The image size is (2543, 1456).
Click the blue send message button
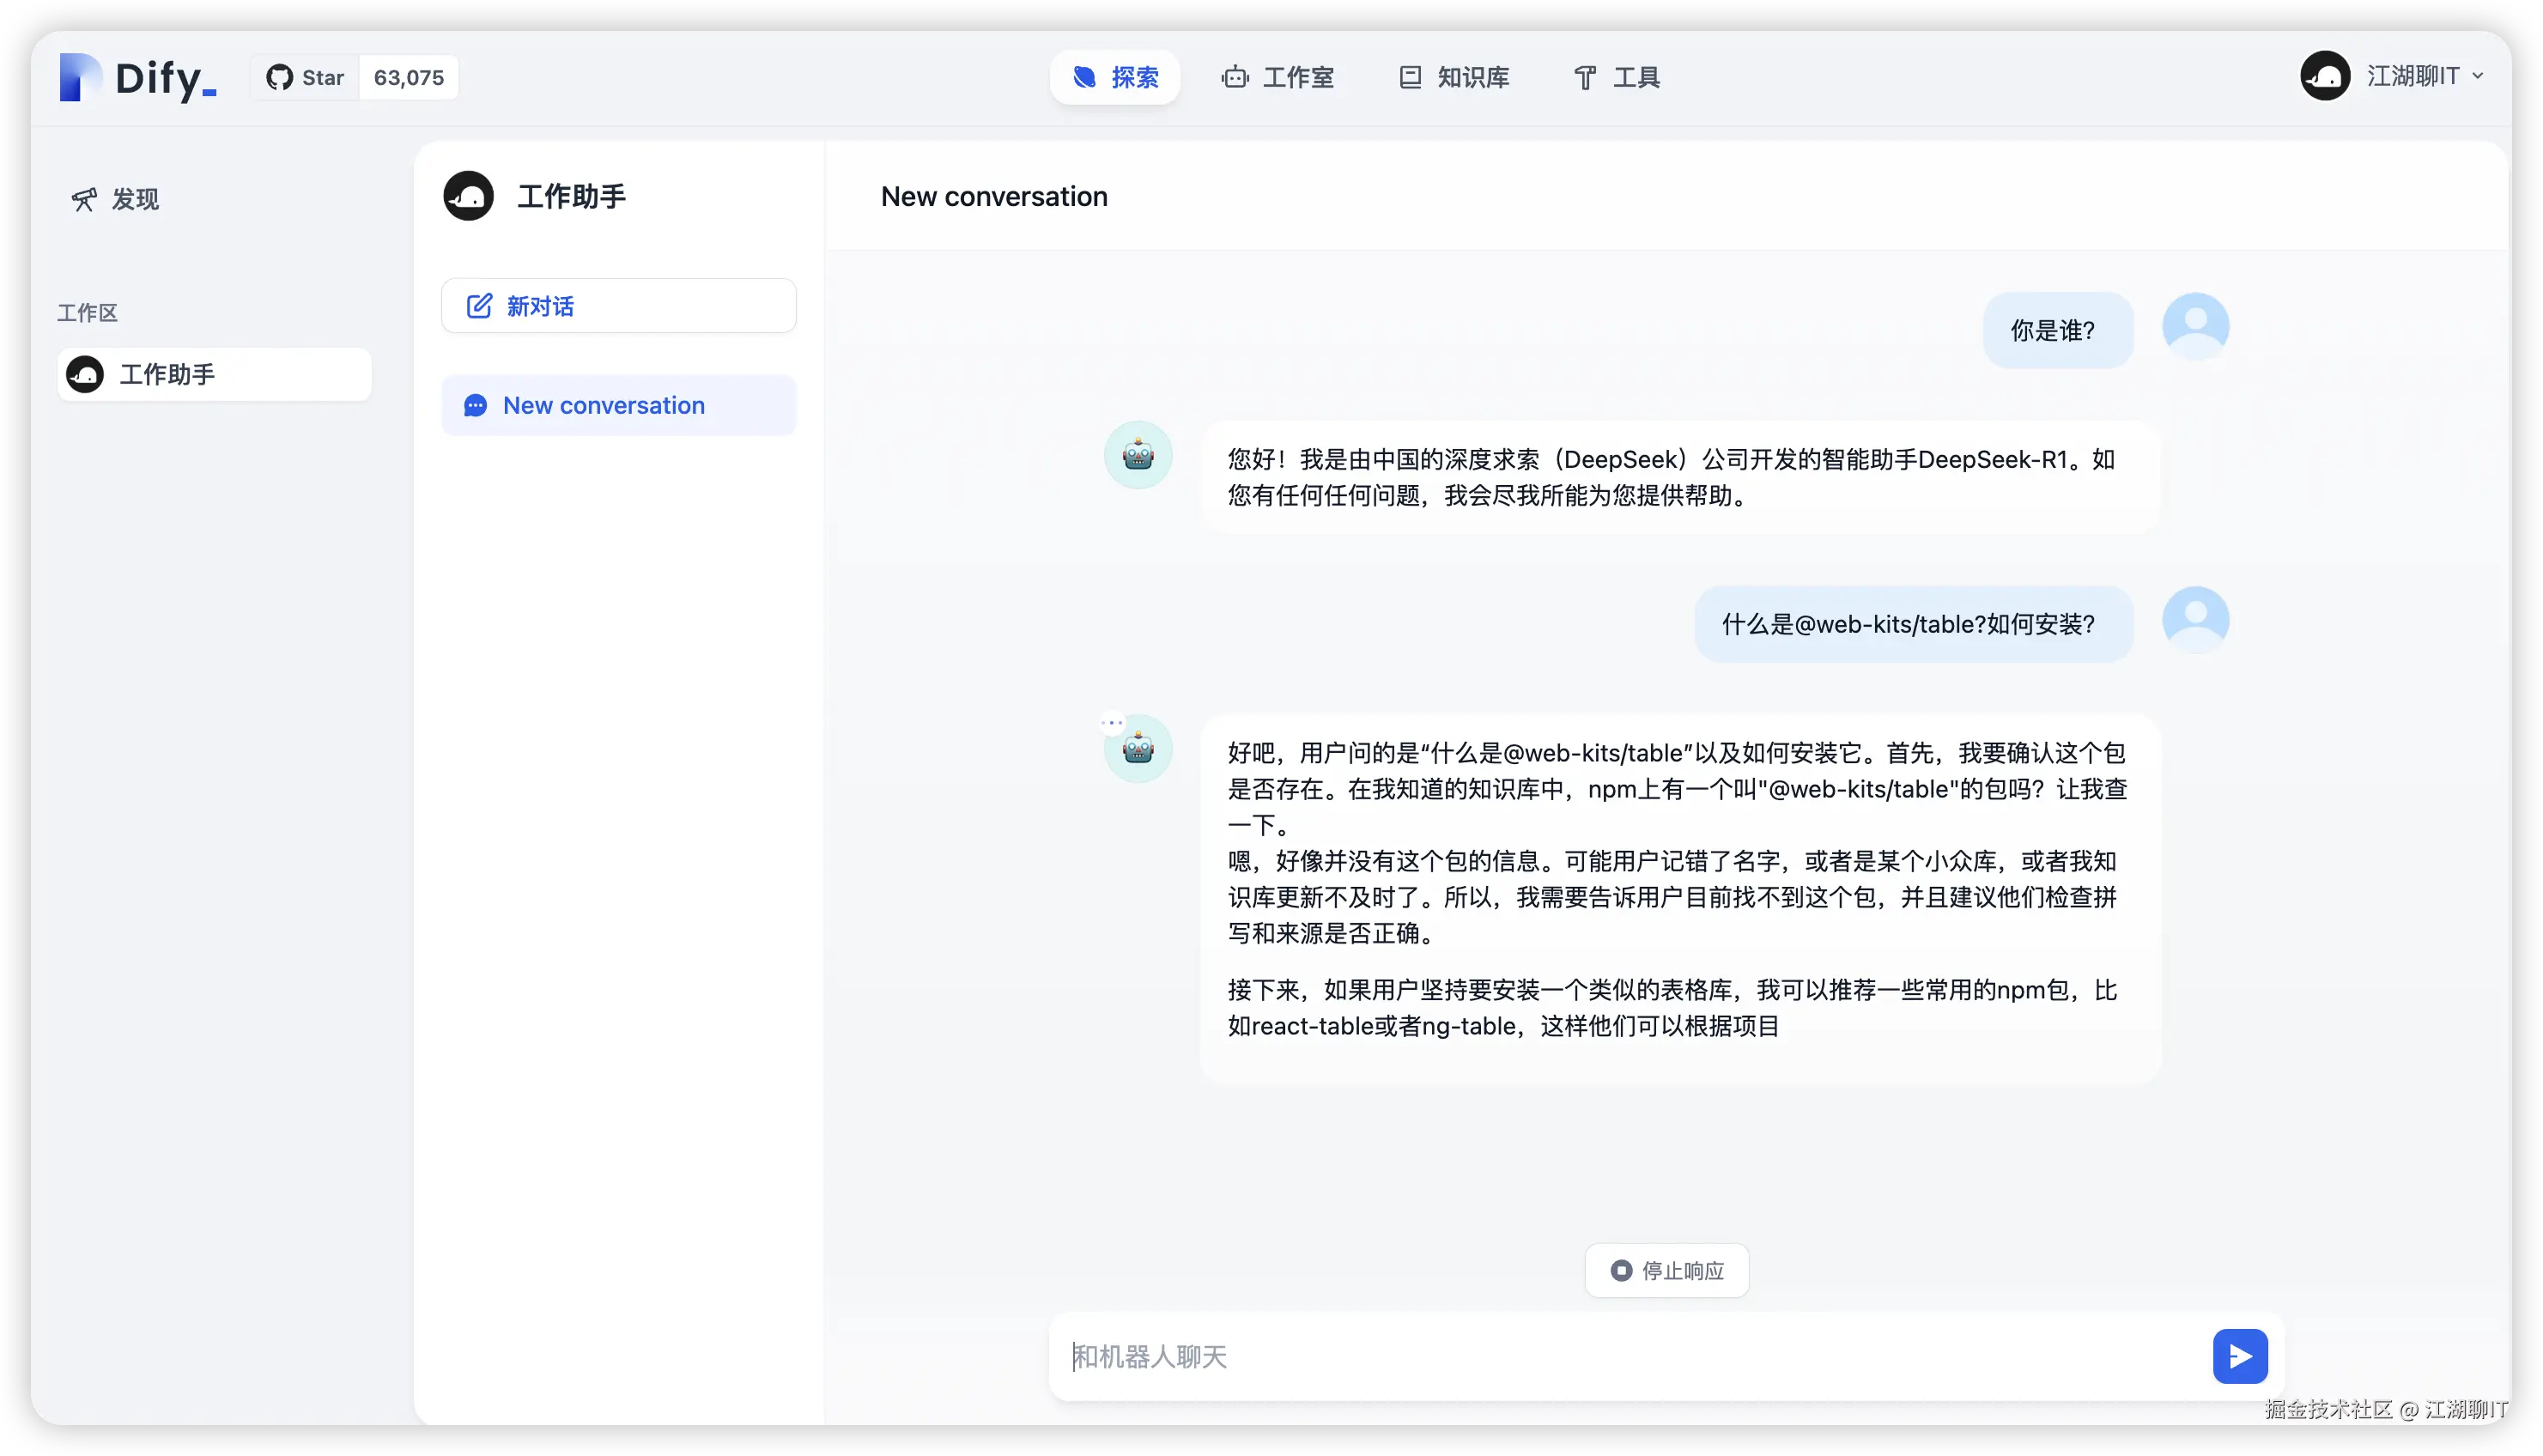click(2239, 1356)
